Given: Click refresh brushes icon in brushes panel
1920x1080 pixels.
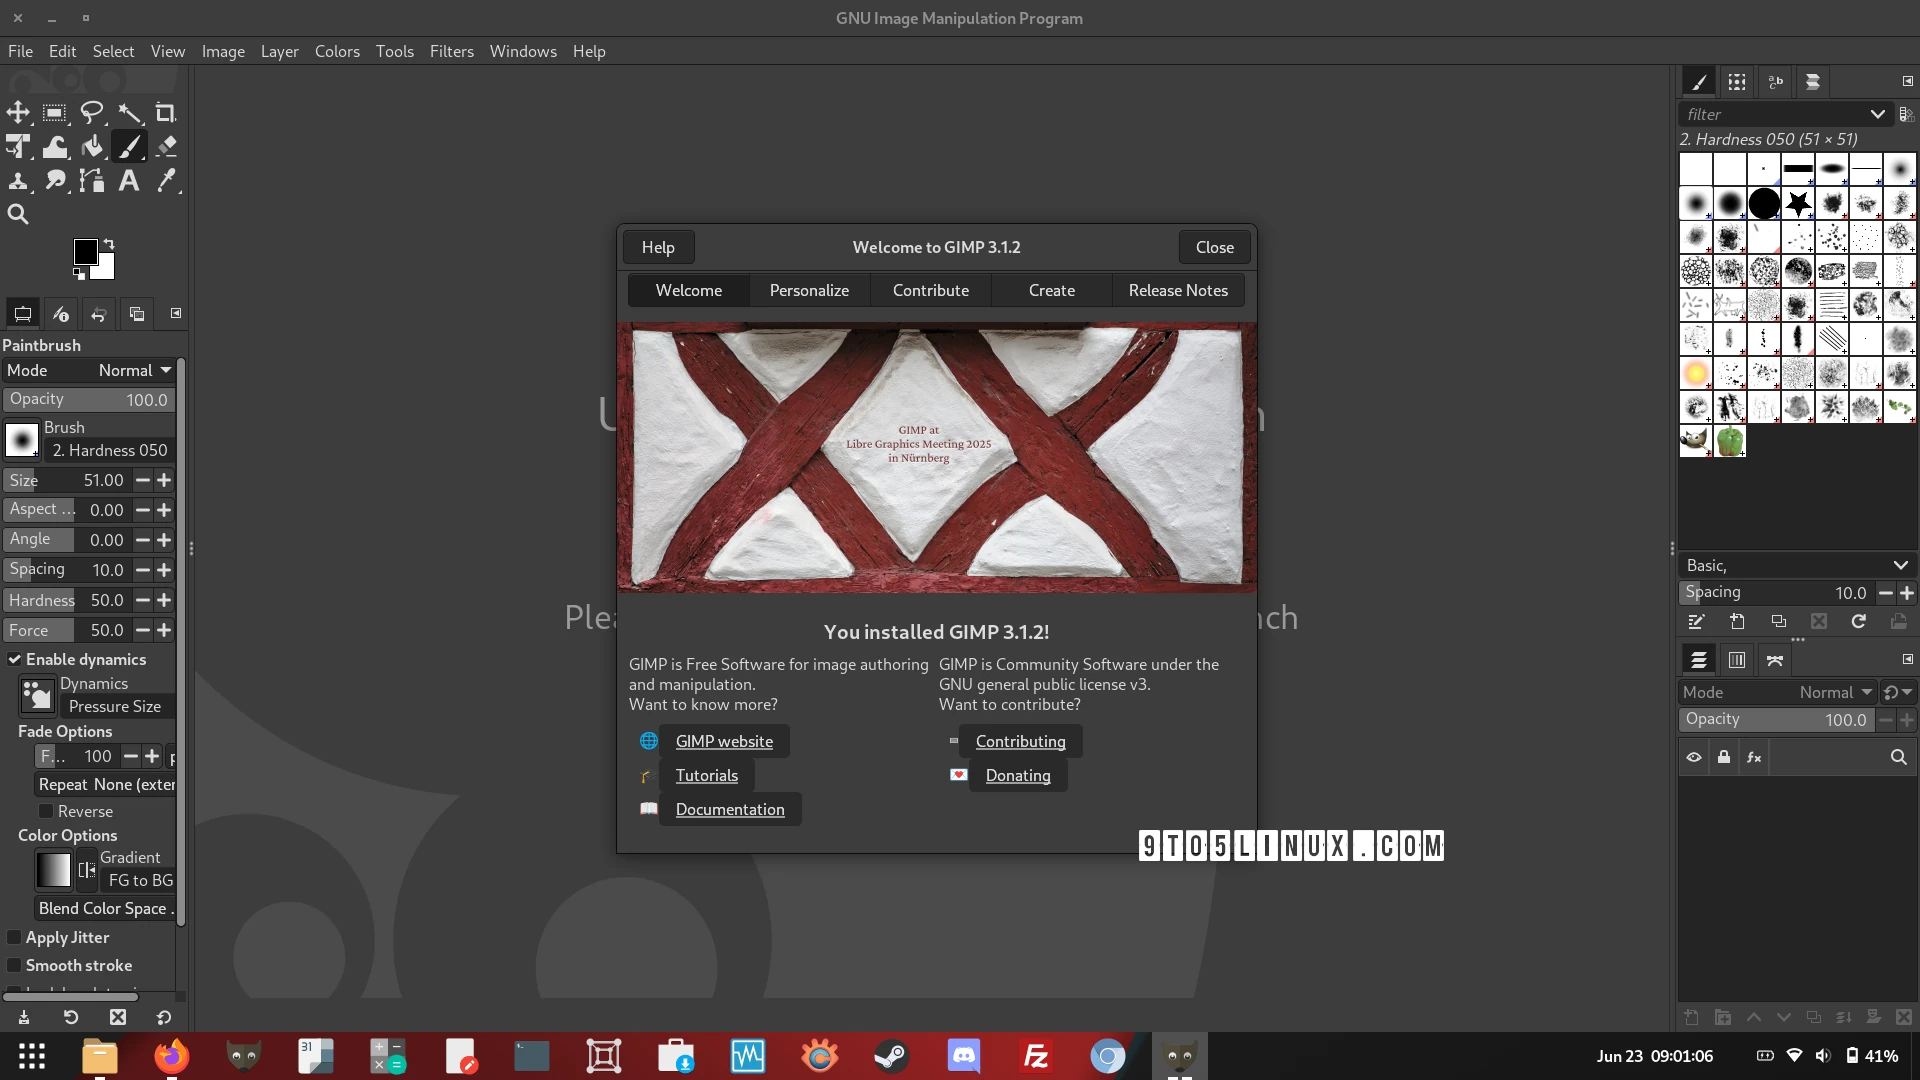Looking at the screenshot, I should 1858,622.
